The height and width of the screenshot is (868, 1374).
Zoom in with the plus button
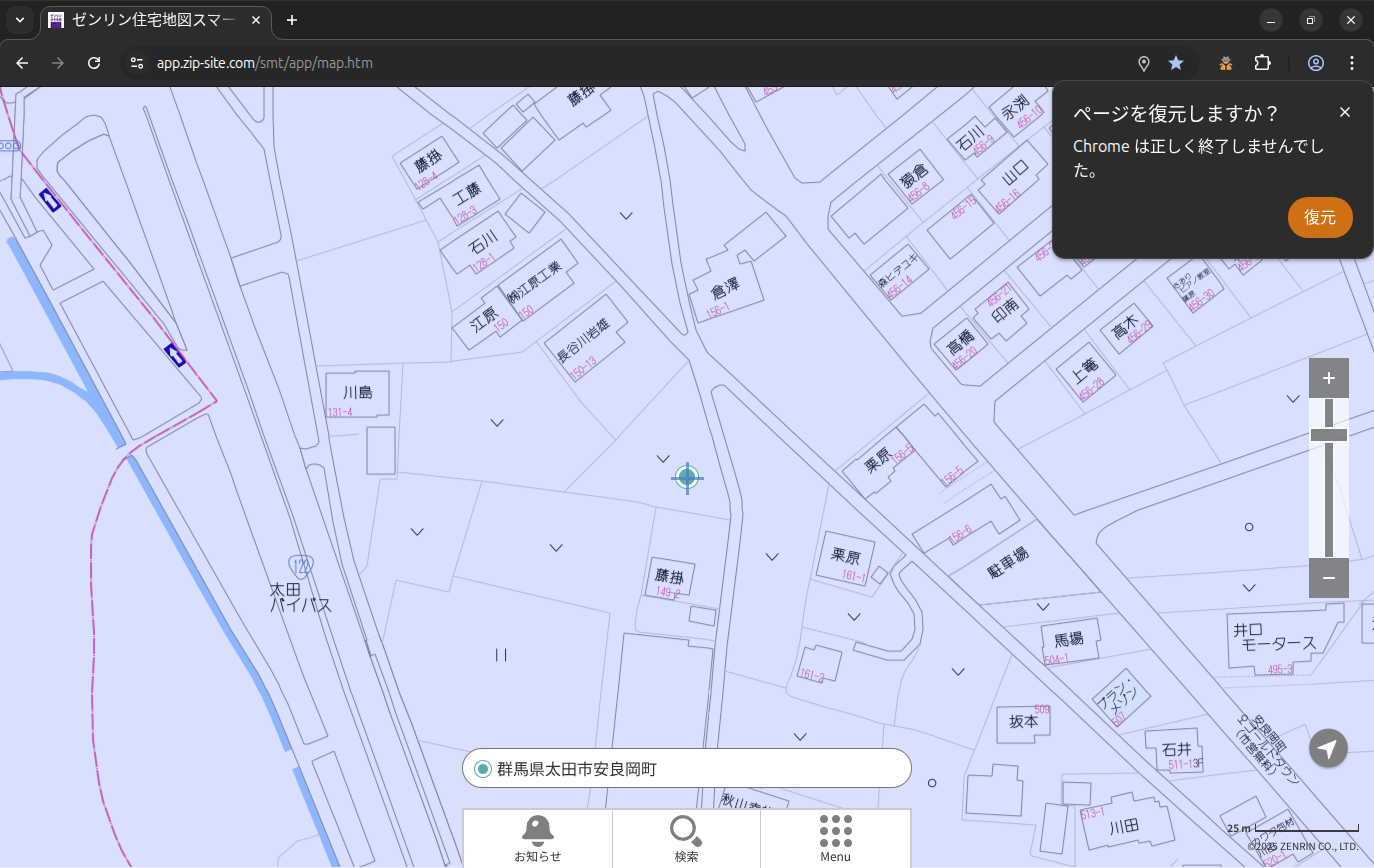pyautogui.click(x=1328, y=378)
